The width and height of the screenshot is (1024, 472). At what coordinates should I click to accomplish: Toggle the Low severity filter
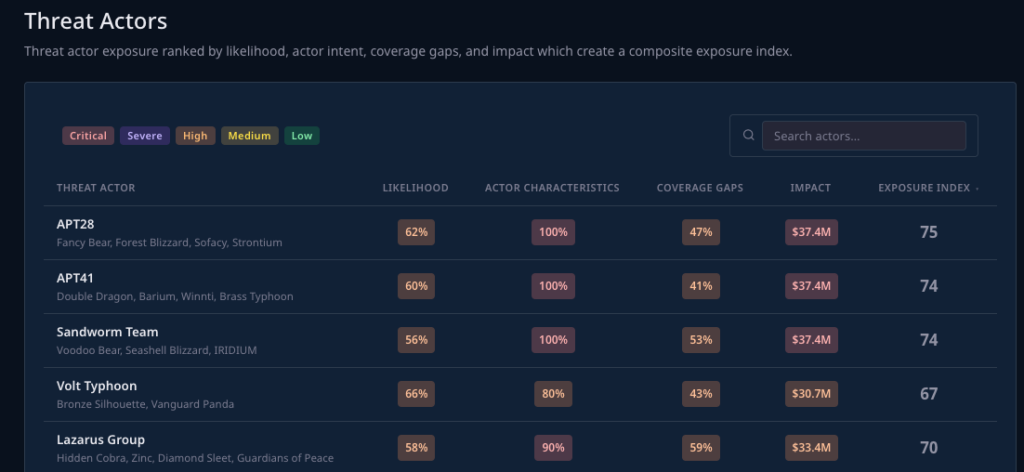pos(302,136)
